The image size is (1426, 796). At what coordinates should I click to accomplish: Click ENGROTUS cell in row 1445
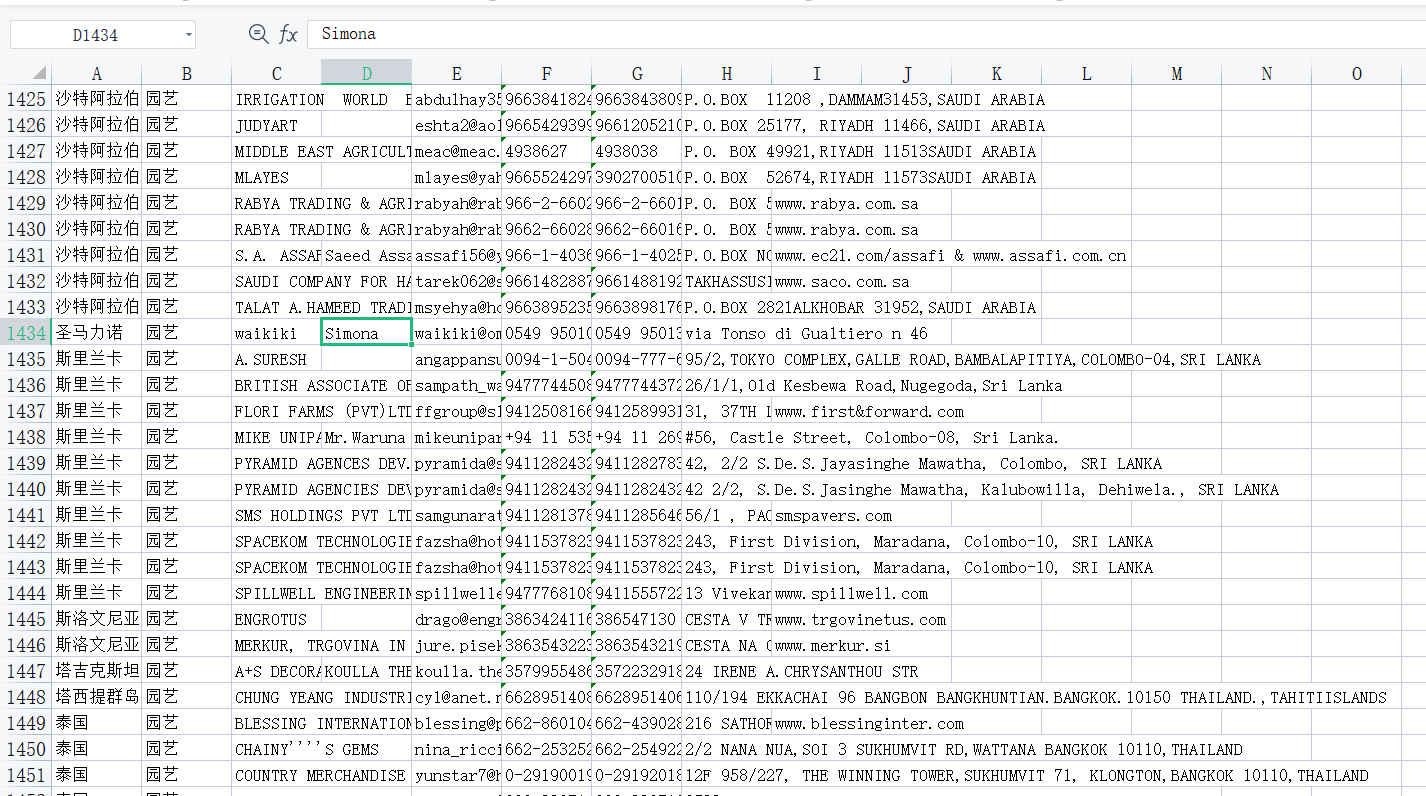pyautogui.click(x=277, y=619)
